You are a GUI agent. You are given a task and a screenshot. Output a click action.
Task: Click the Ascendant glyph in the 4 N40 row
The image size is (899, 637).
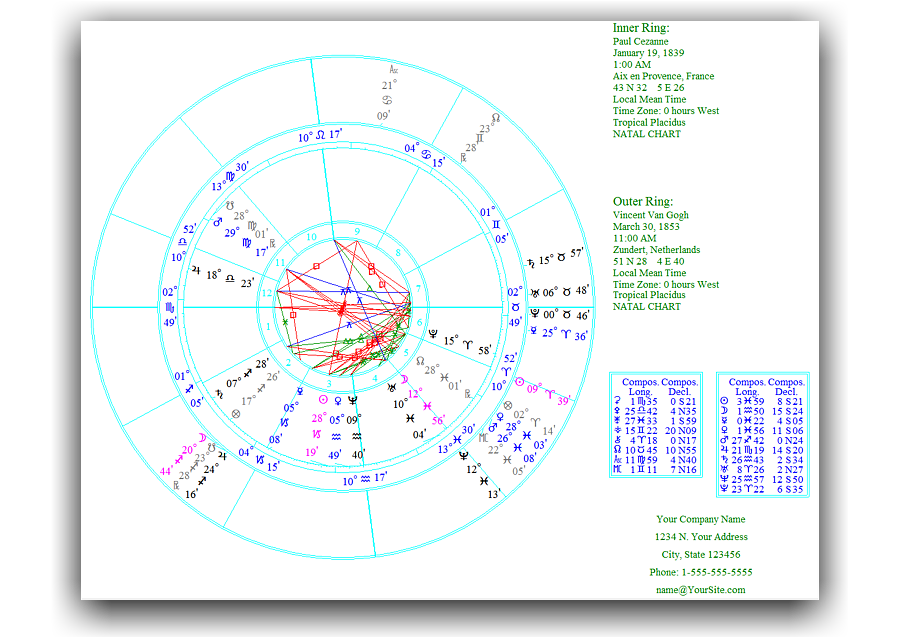pos(617,459)
